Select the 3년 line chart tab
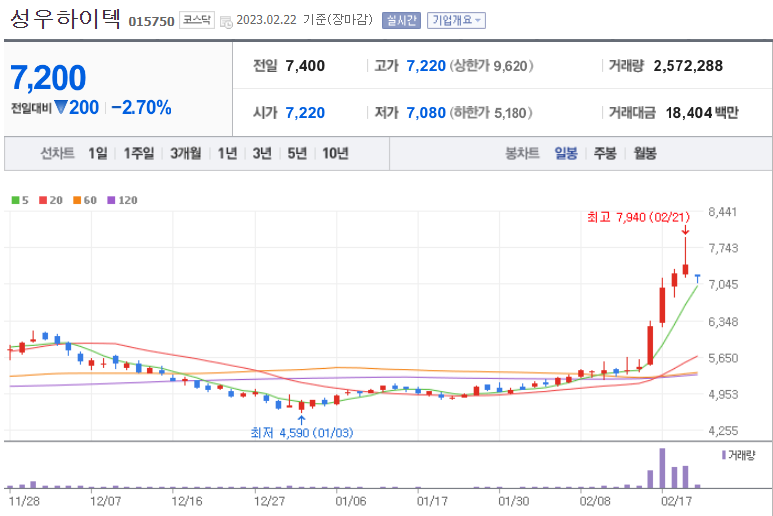 (x=262, y=153)
